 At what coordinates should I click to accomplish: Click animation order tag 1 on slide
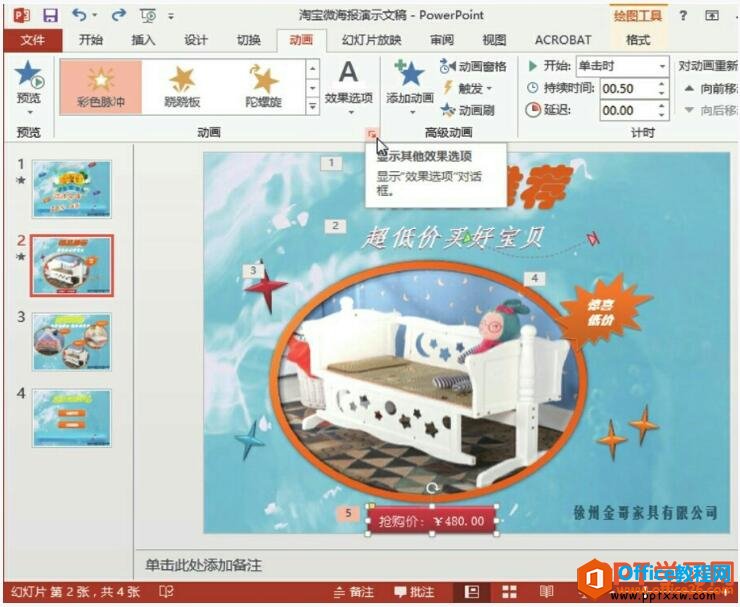coord(331,163)
